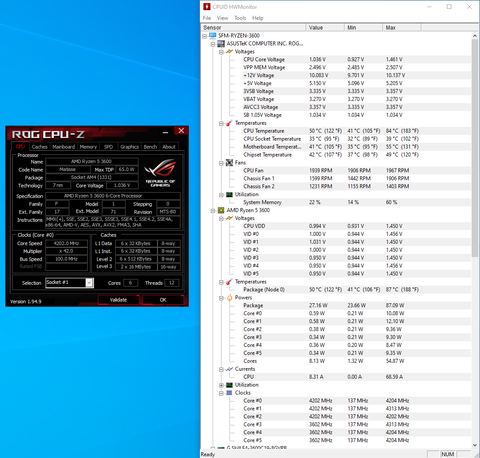
Task: Click the Currents waveform icon
Action: pos(229,369)
